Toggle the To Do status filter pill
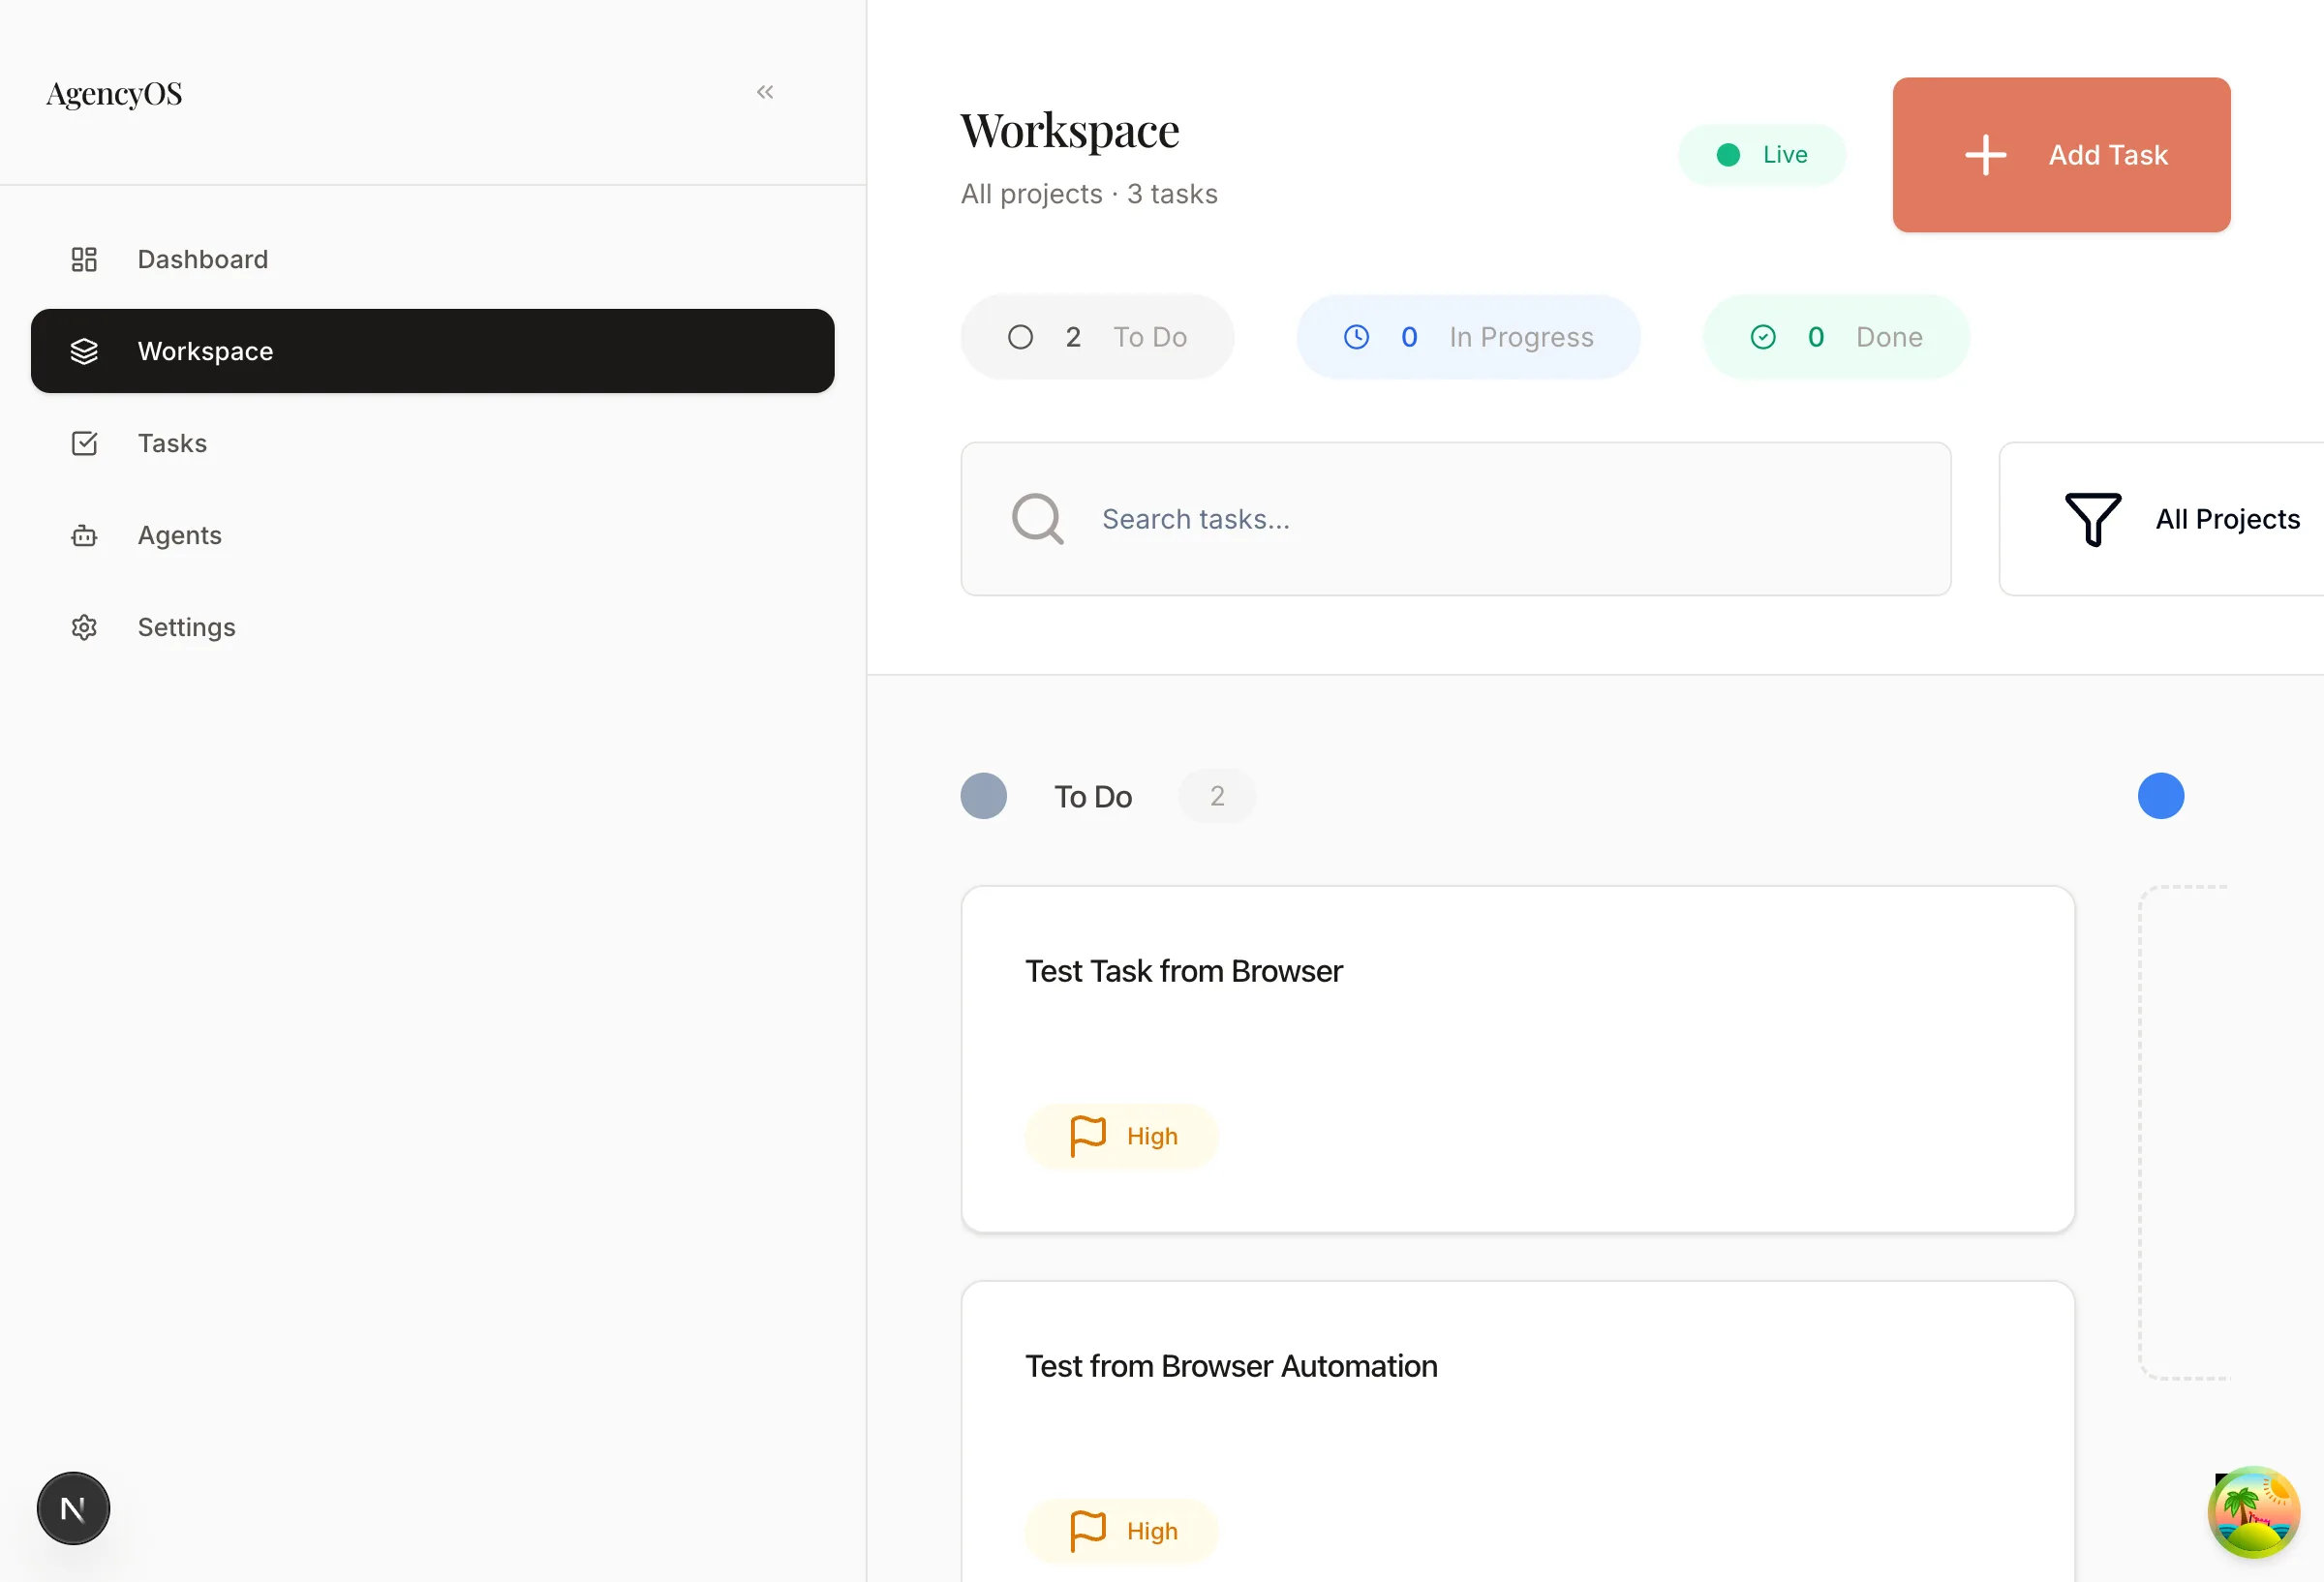Image resolution: width=2324 pixels, height=1582 pixels. click(1097, 337)
